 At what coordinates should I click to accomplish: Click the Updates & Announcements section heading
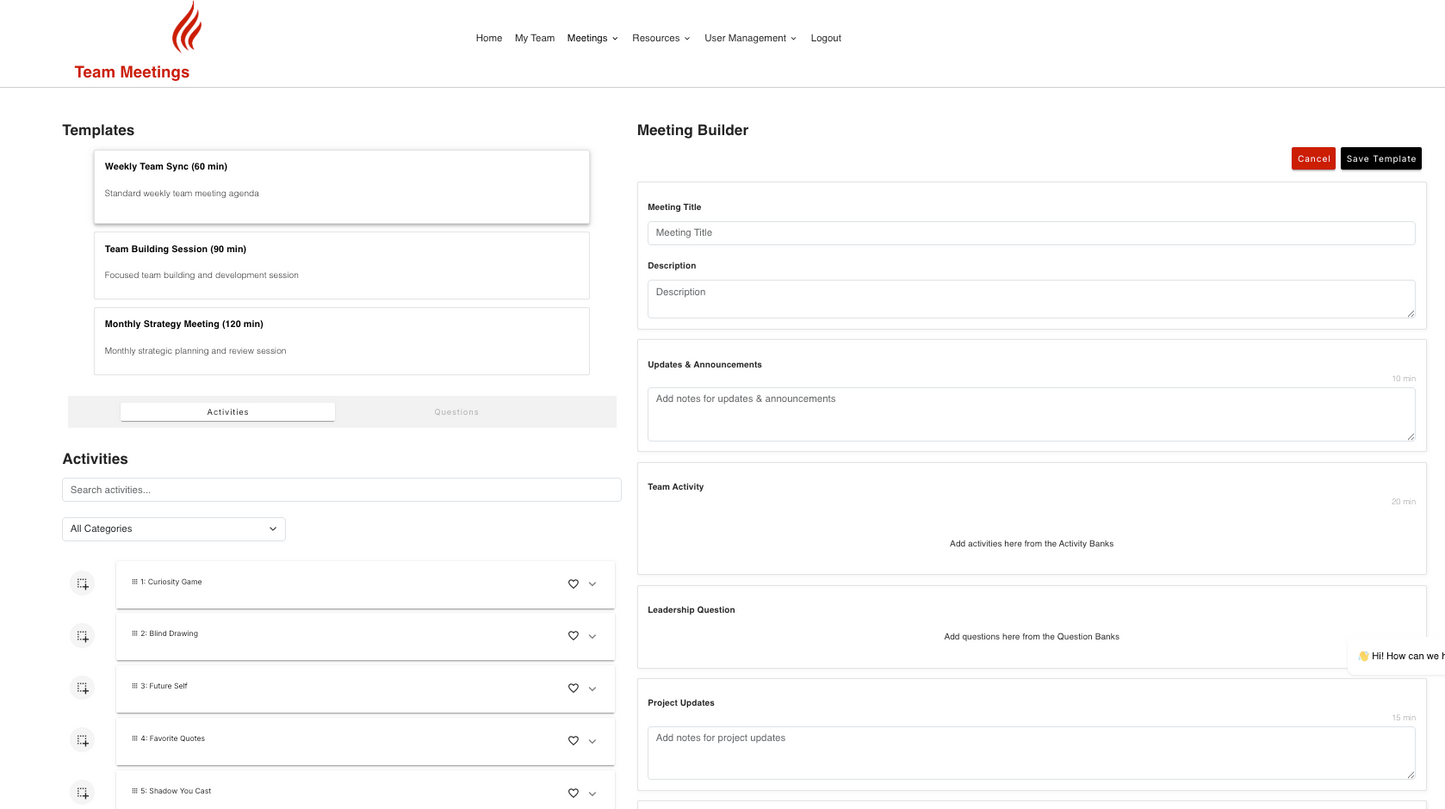(x=705, y=365)
